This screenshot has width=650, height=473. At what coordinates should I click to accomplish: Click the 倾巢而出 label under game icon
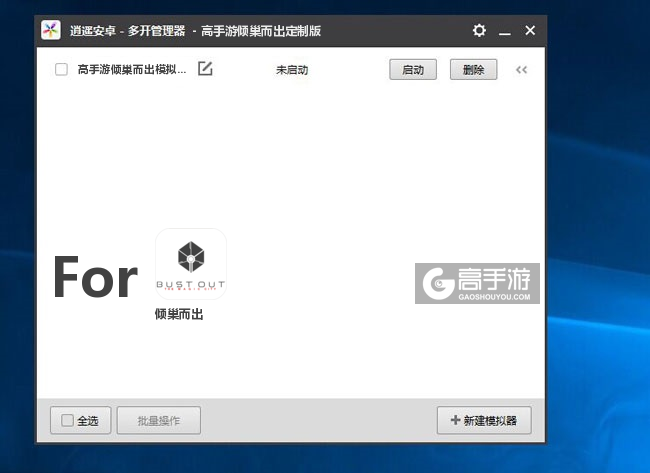(179, 314)
